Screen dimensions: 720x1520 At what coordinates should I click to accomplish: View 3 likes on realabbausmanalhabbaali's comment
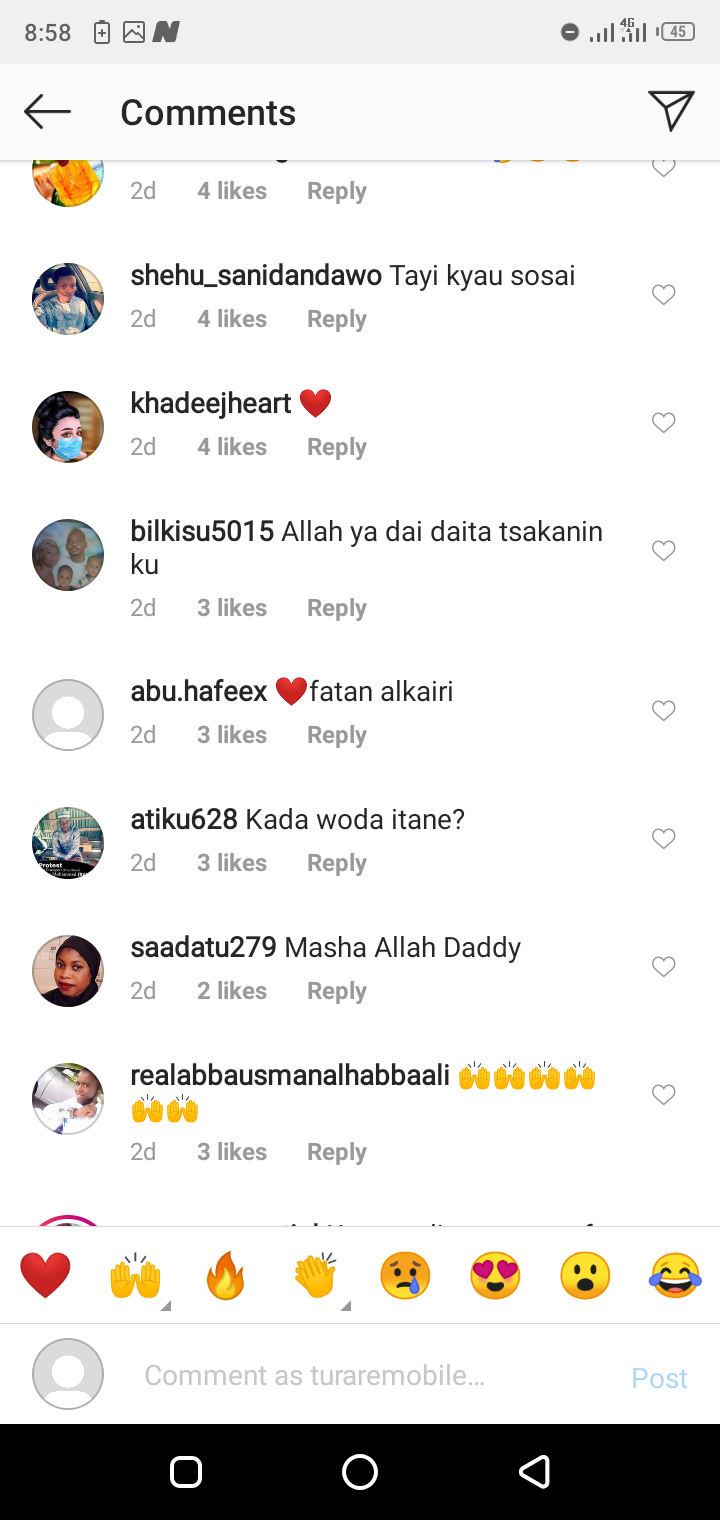click(x=232, y=1152)
